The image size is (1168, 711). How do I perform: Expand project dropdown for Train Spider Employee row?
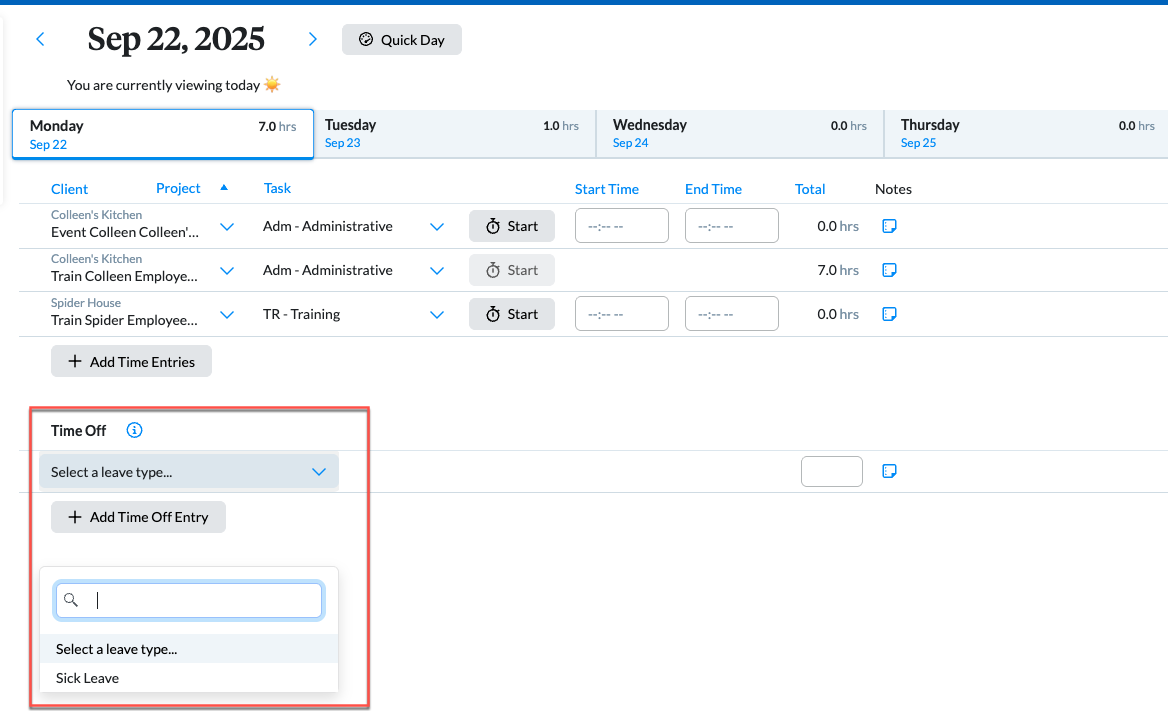click(227, 315)
